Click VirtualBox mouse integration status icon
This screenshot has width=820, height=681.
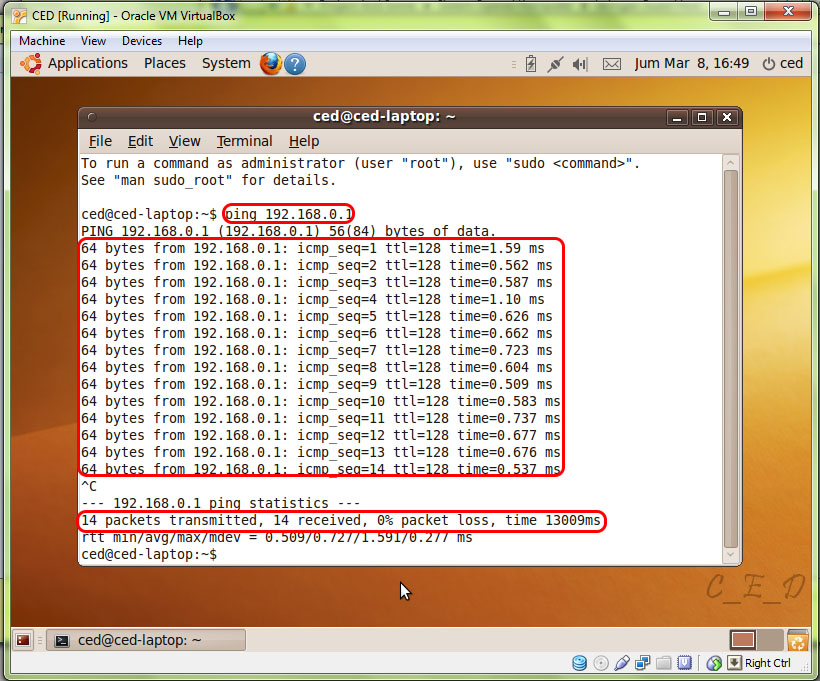[x=714, y=663]
